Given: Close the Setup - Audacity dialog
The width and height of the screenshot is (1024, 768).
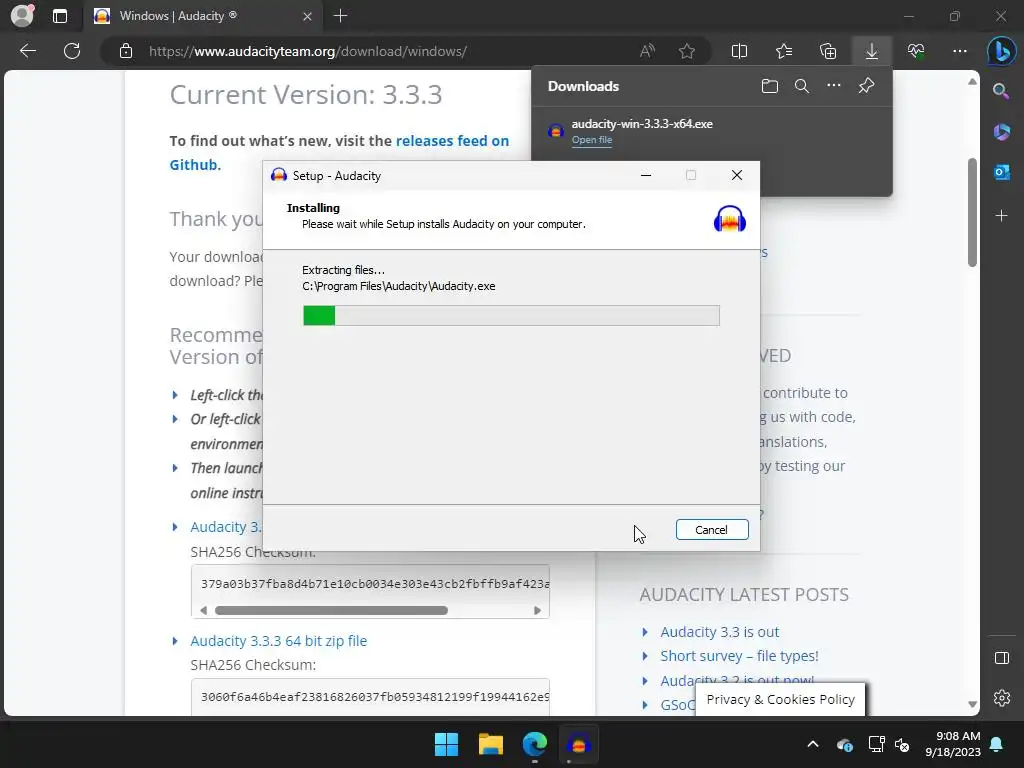Looking at the screenshot, I should click(x=737, y=175).
